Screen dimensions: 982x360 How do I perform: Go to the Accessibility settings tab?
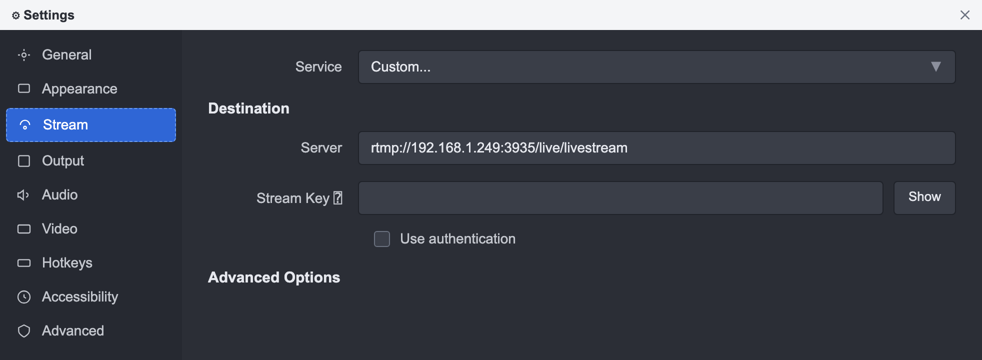[91, 296]
